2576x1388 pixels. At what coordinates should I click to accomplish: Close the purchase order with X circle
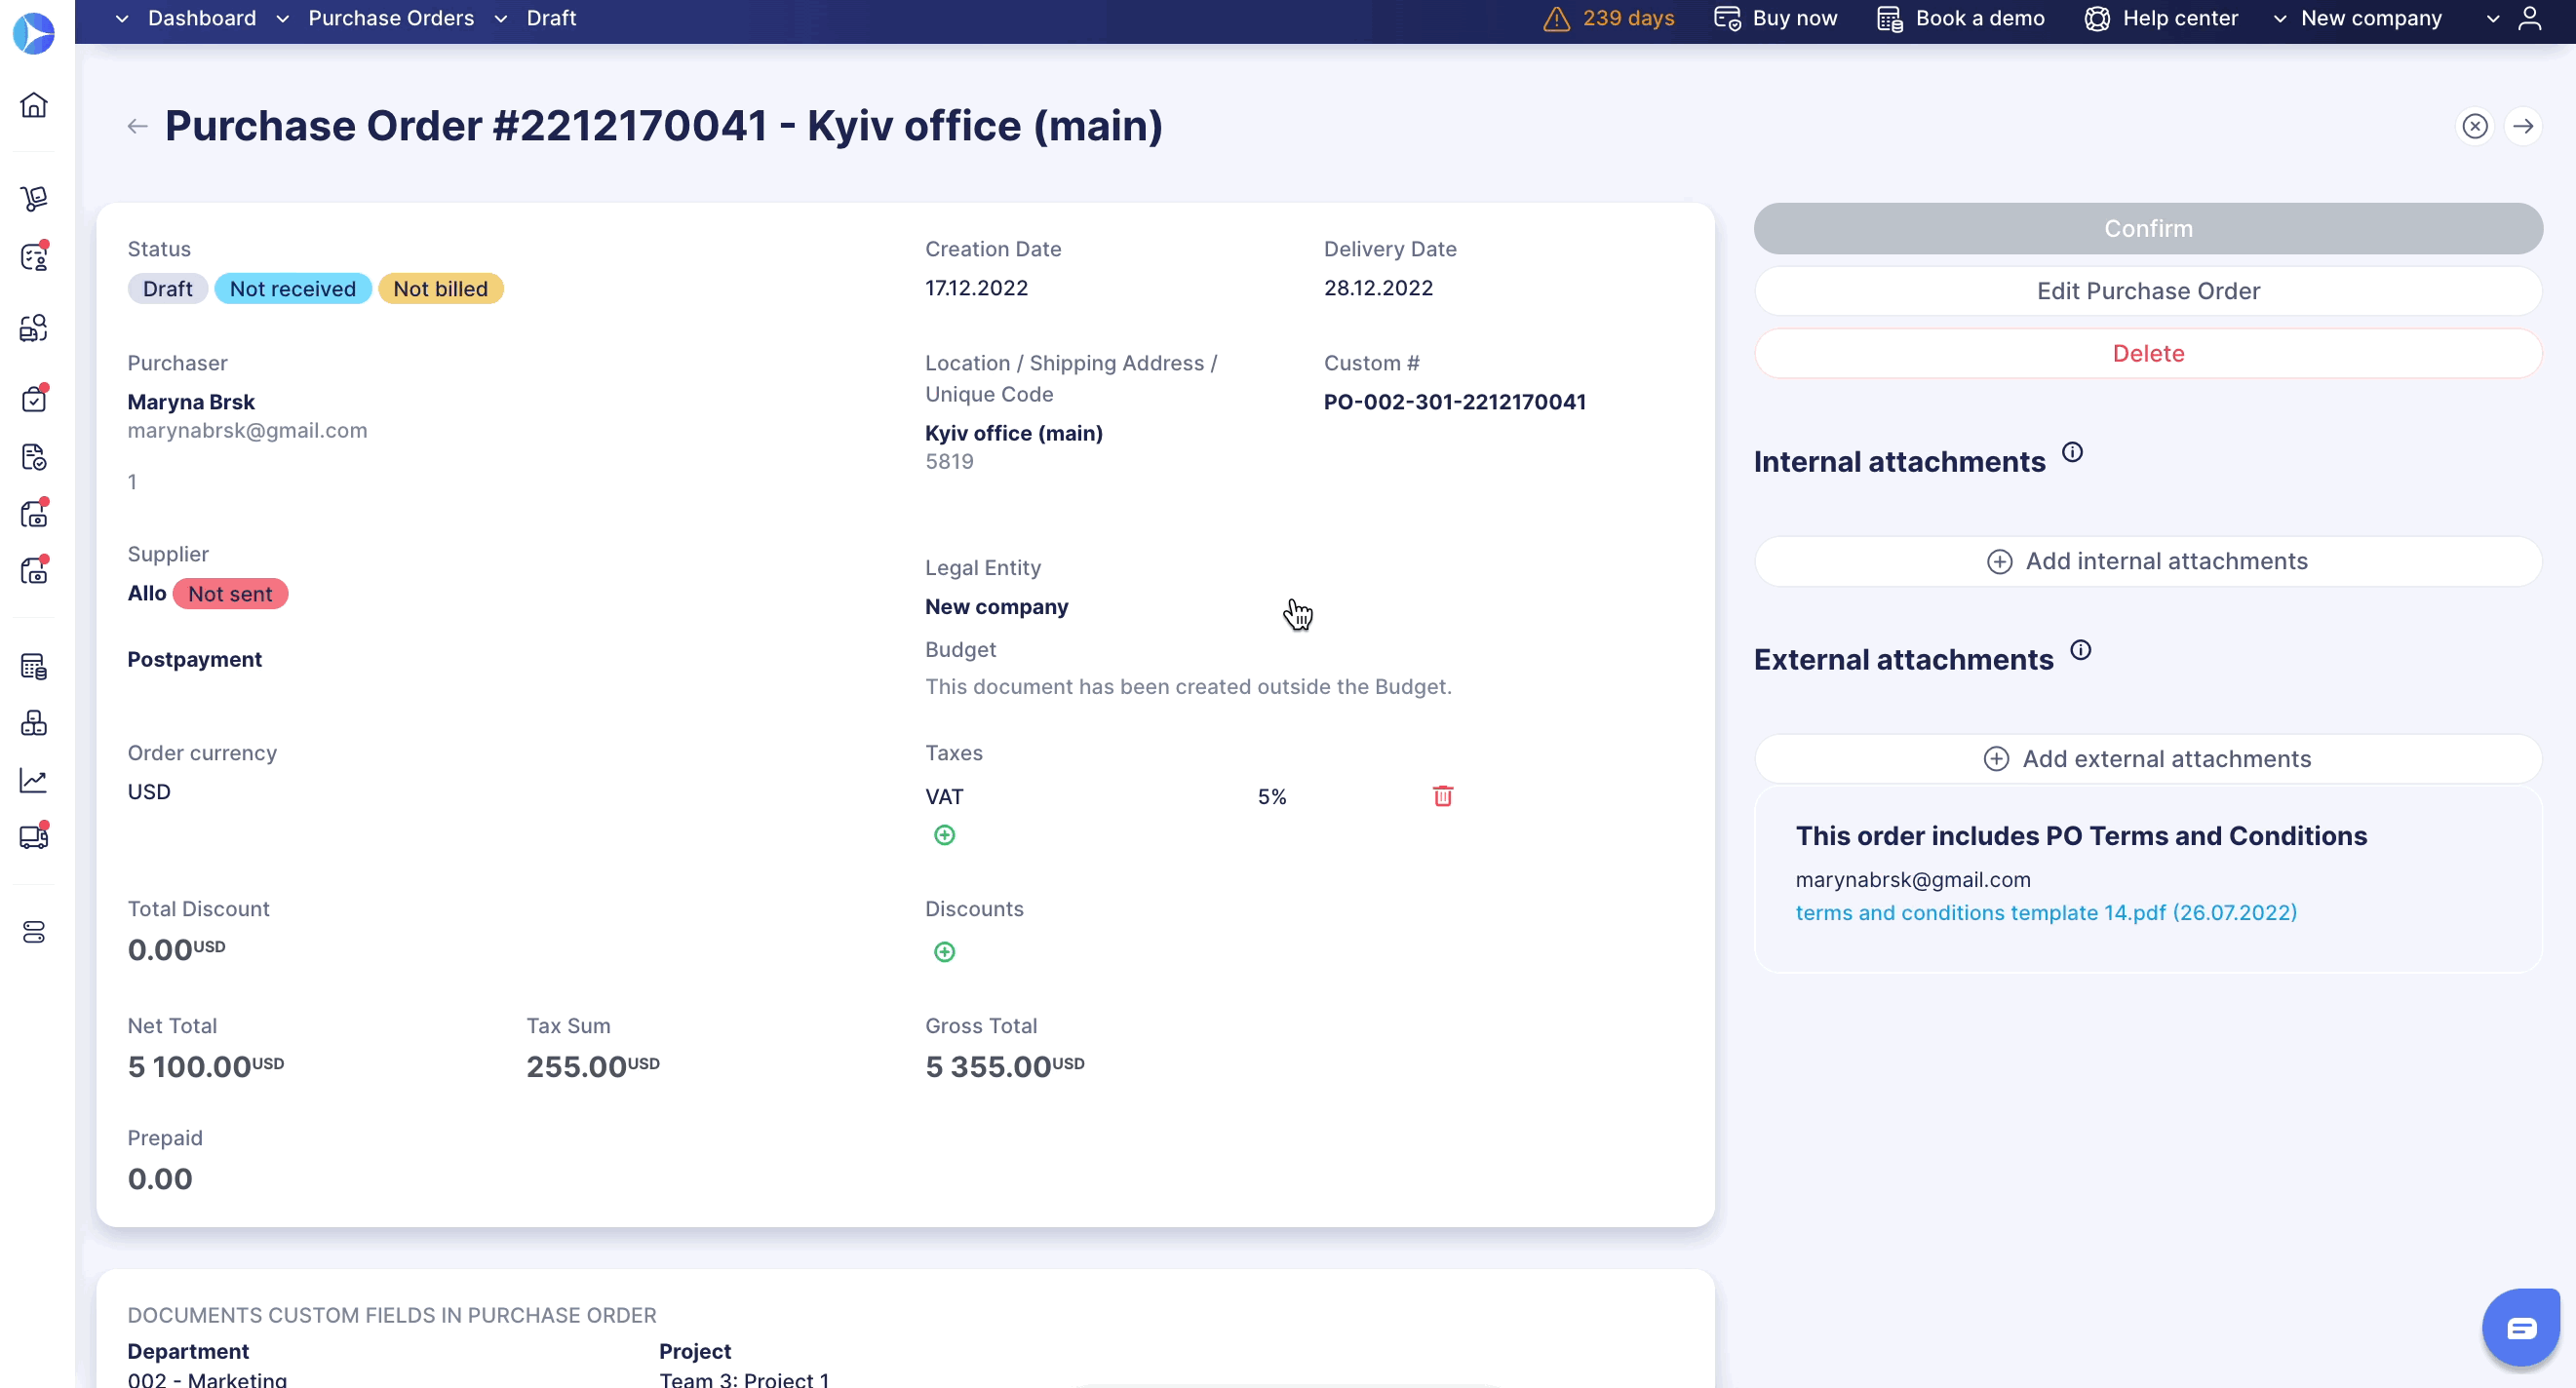click(x=2474, y=126)
